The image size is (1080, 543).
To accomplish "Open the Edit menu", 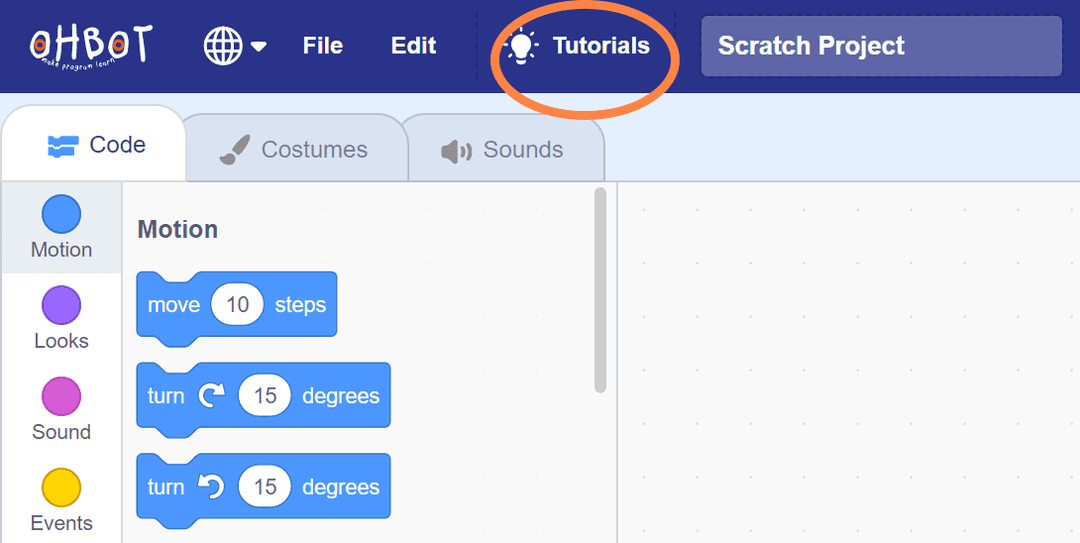I will pyautogui.click(x=413, y=45).
